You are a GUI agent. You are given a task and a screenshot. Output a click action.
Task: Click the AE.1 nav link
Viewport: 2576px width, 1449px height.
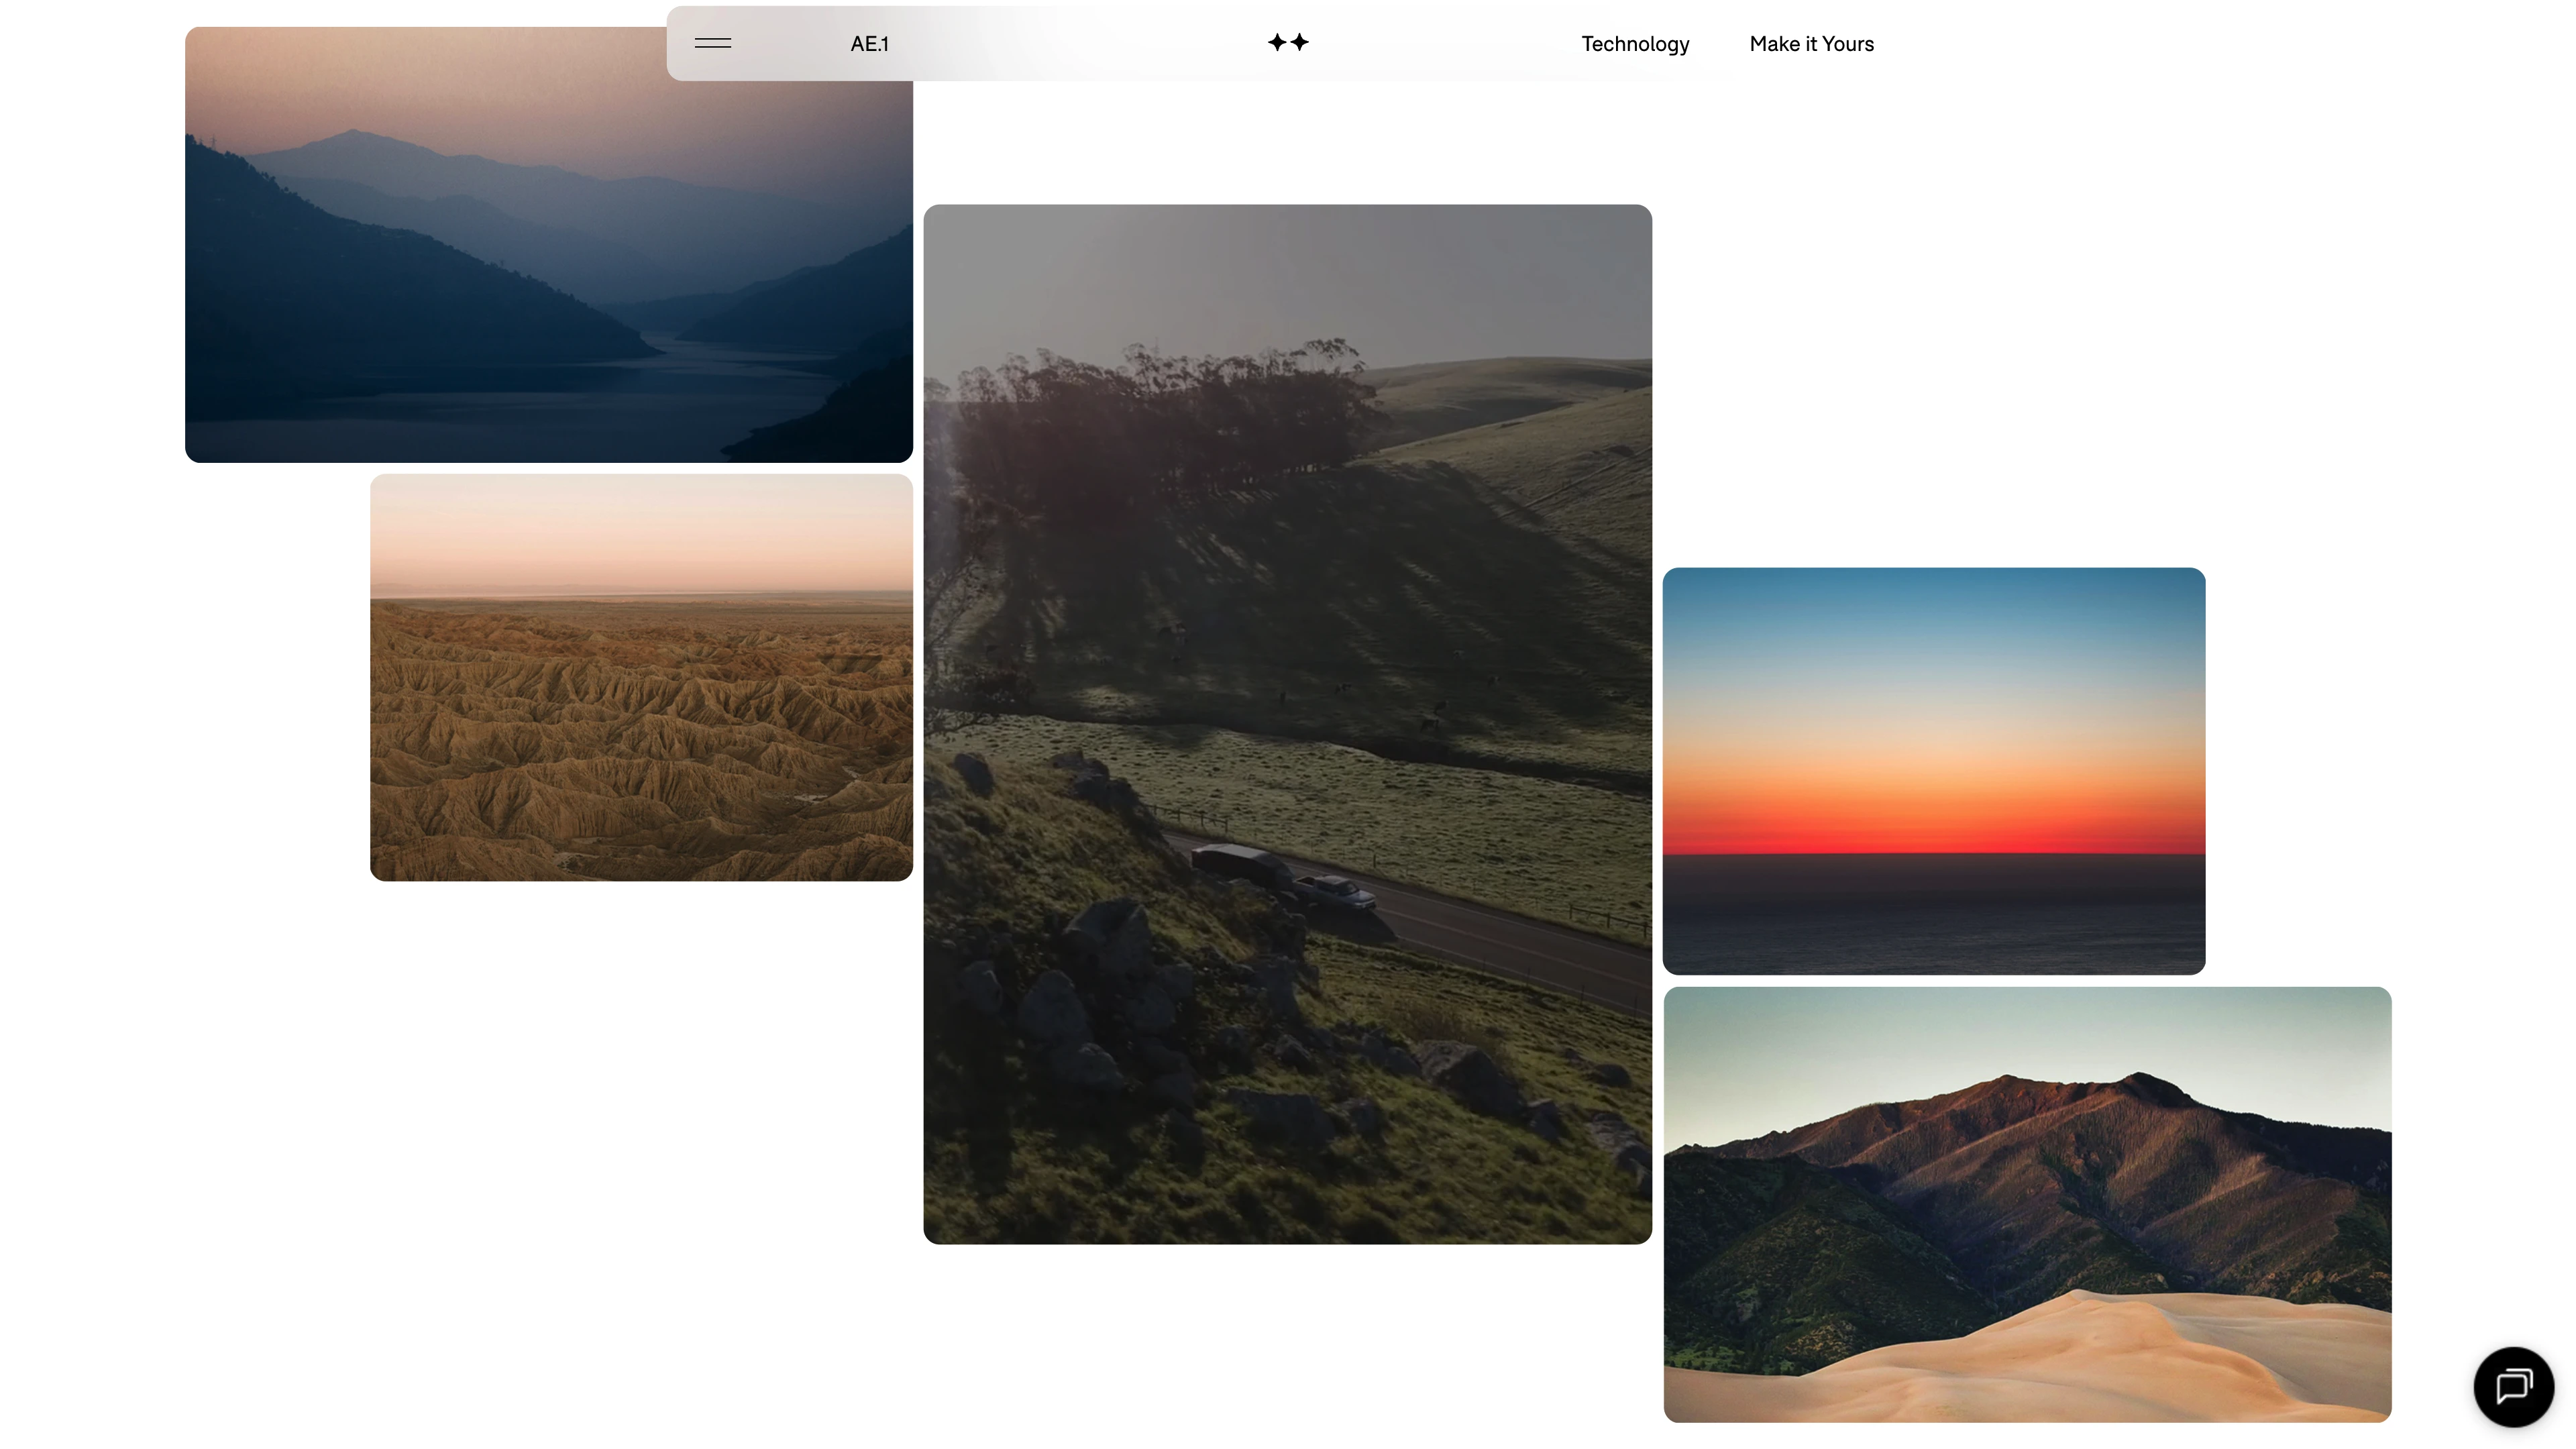coord(869,44)
